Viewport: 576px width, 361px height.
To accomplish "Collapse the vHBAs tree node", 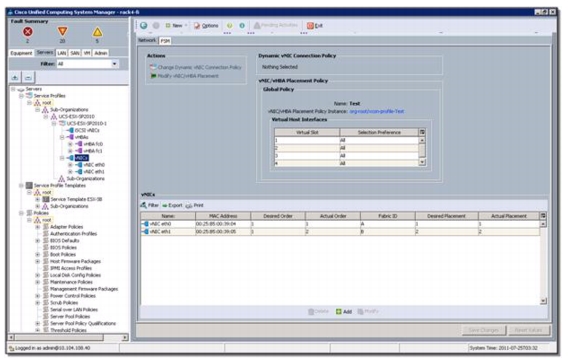I will point(62,137).
